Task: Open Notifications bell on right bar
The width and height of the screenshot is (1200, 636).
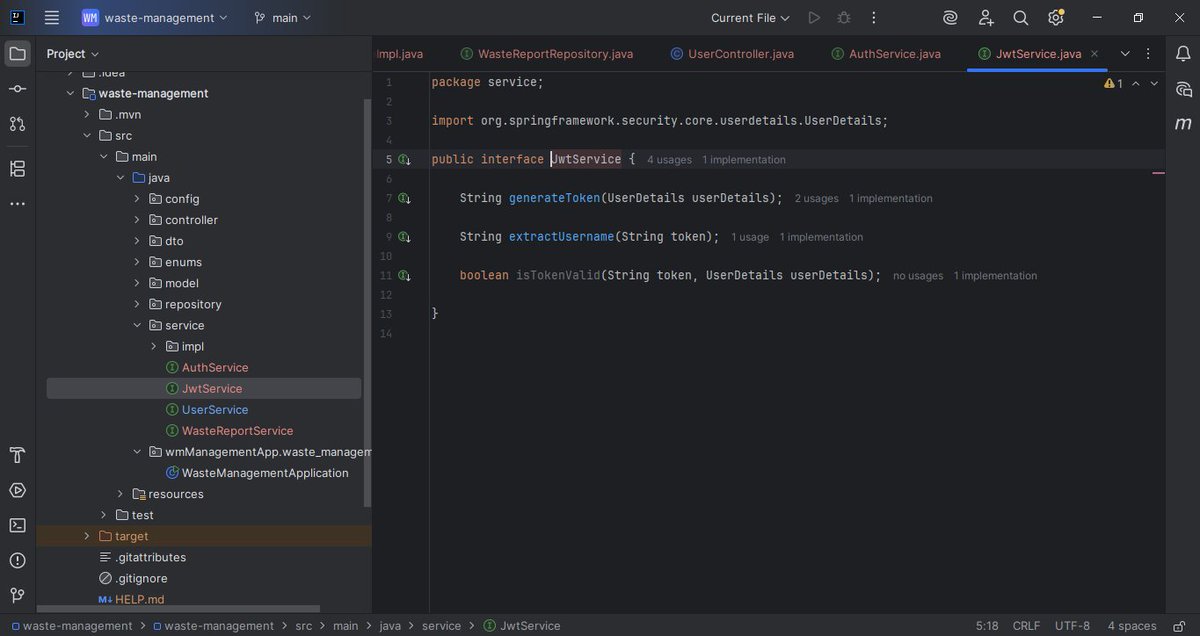Action: [1183, 54]
